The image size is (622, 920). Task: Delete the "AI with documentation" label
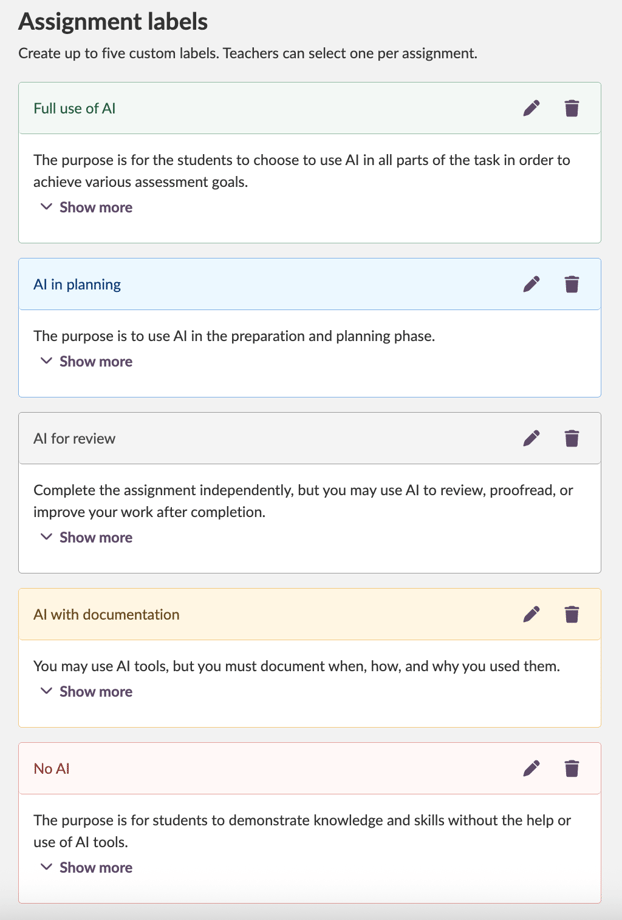571,614
